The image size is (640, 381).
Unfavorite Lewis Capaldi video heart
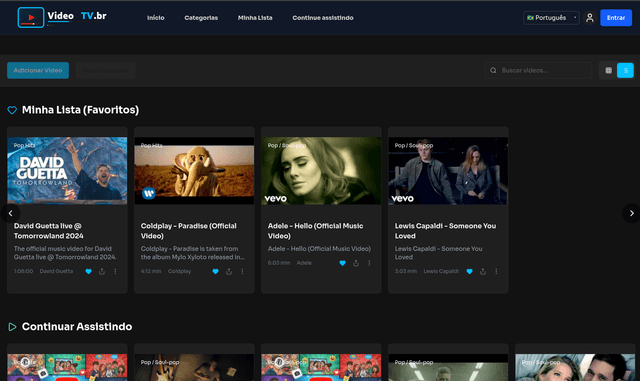point(469,272)
